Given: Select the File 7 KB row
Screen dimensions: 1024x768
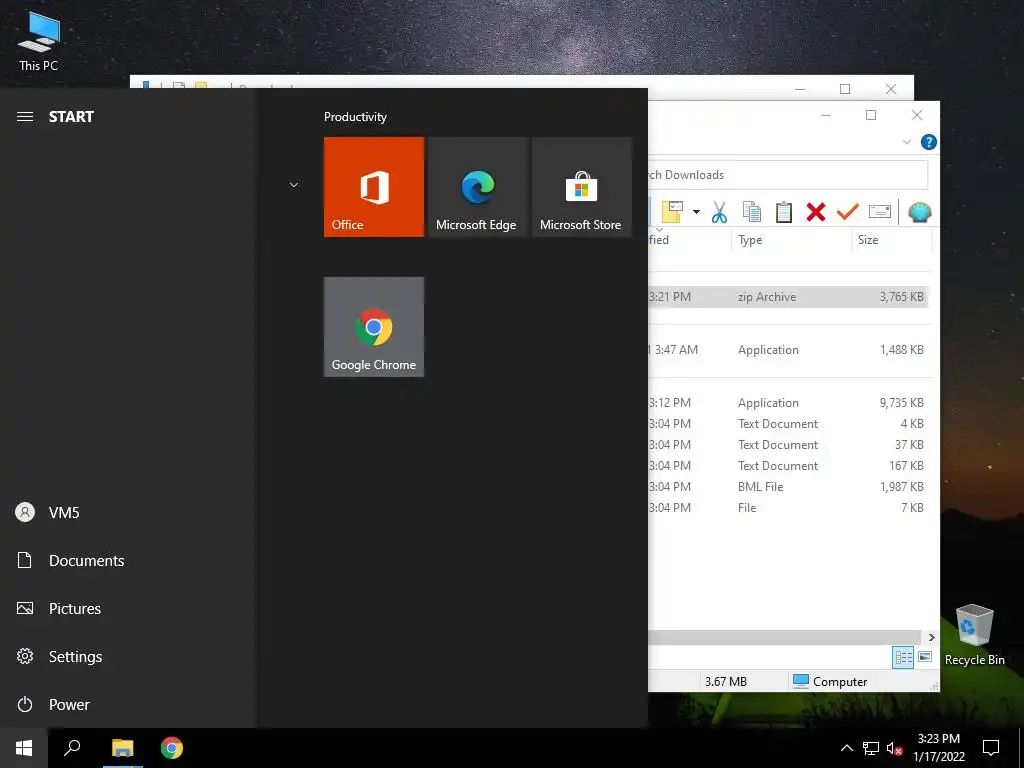Looking at the screenshot, I should [x=788, y=507].
